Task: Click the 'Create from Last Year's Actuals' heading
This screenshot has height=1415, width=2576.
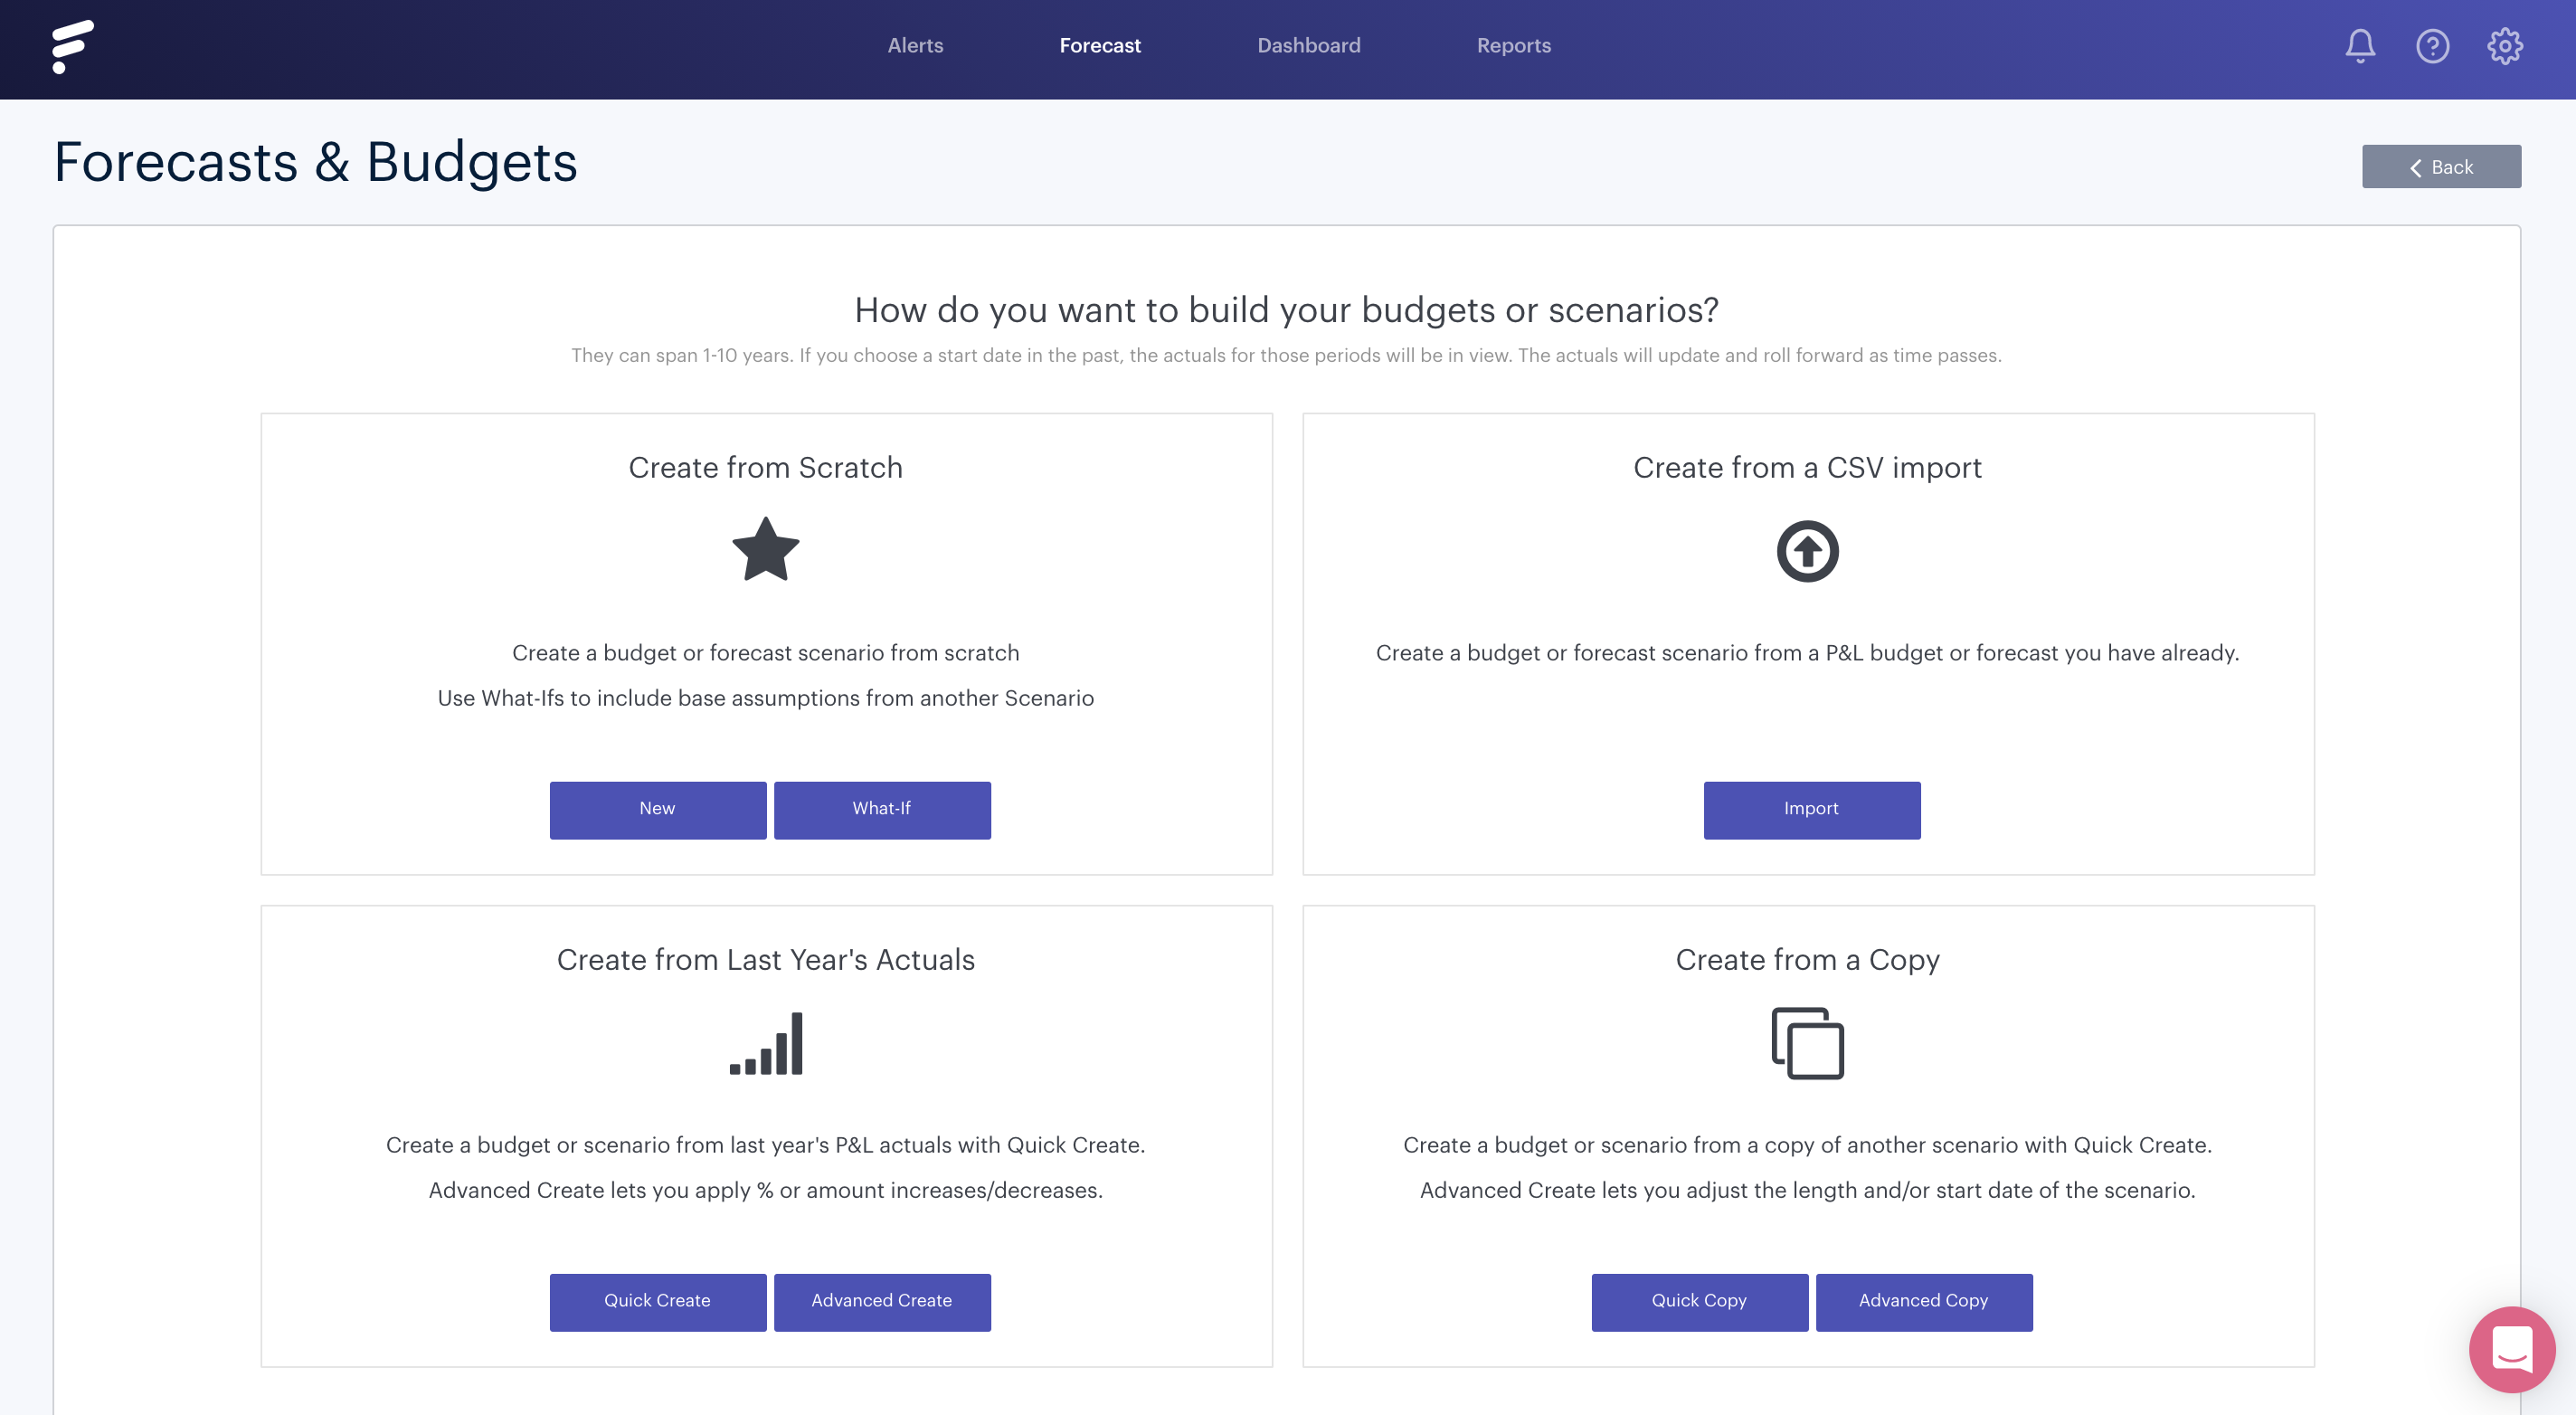Action: pyautogui.click(x=766, y=960)
